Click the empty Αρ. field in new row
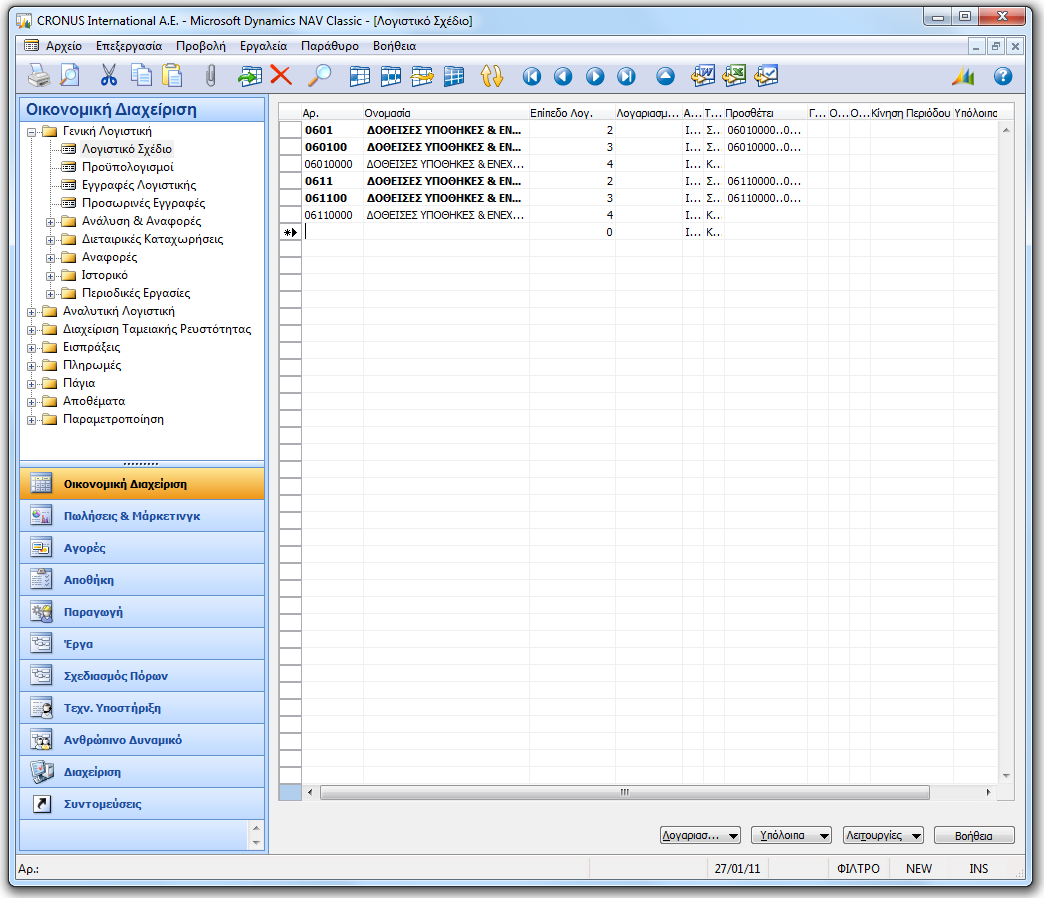This screenshot has height=898, width=1044. pyautogui.click(x=332, y=232)
